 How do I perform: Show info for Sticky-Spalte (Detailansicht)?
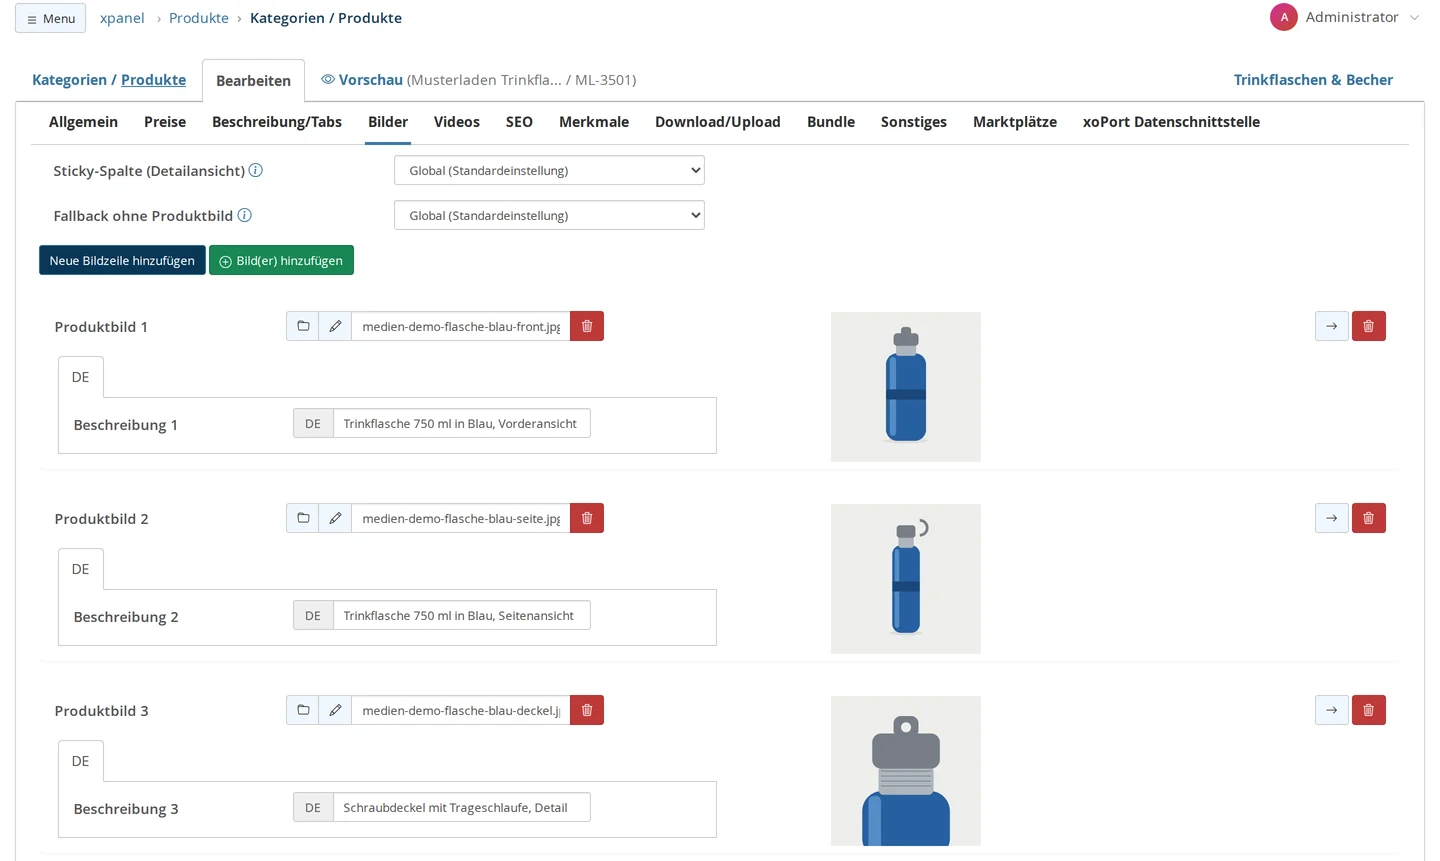(256, 170)
